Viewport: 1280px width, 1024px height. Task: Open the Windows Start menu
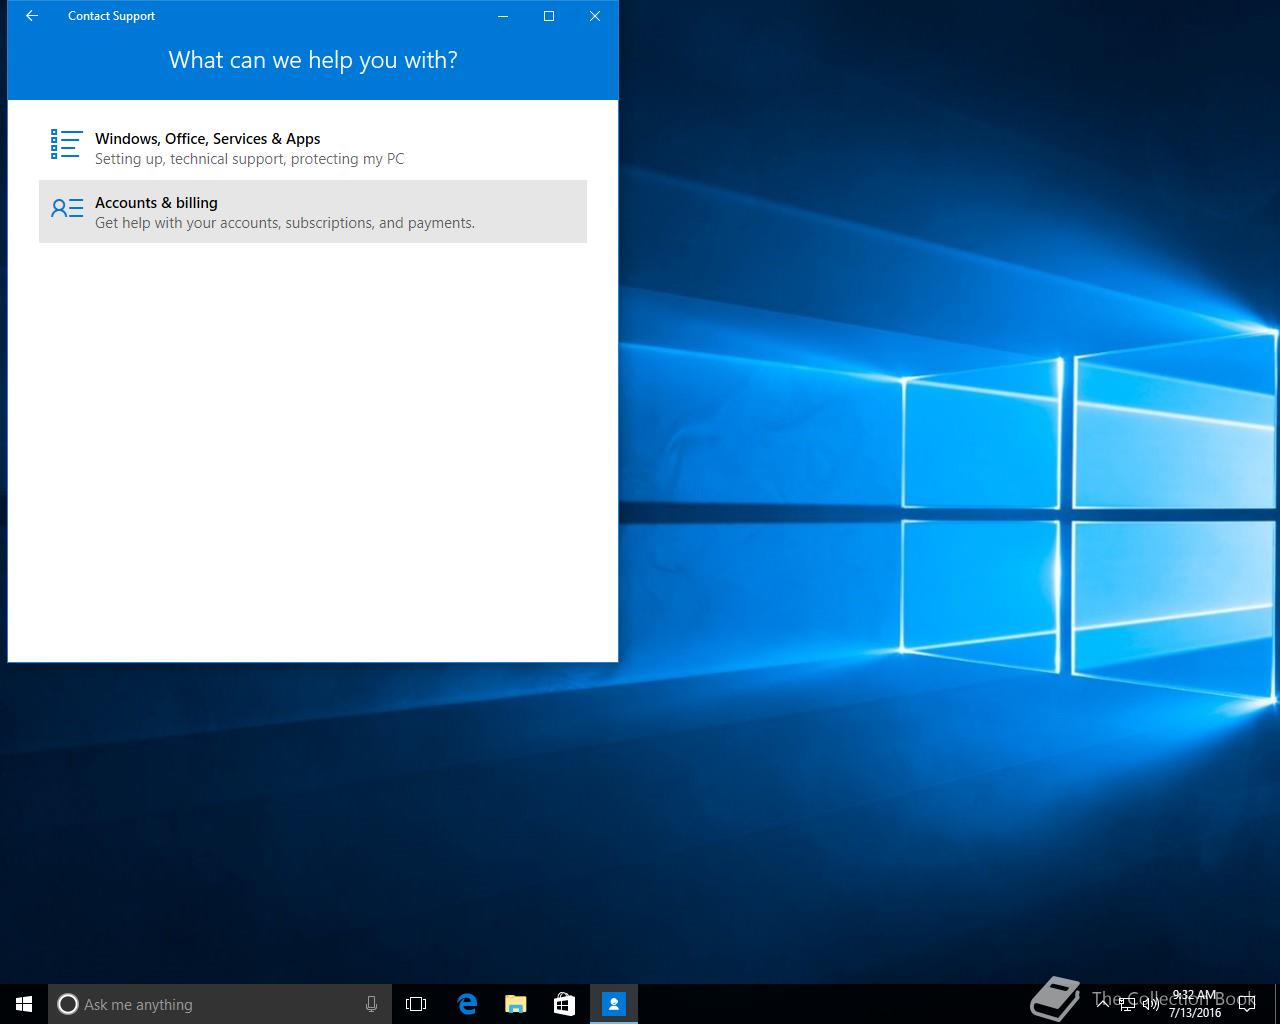click(x=24, y=1004)
